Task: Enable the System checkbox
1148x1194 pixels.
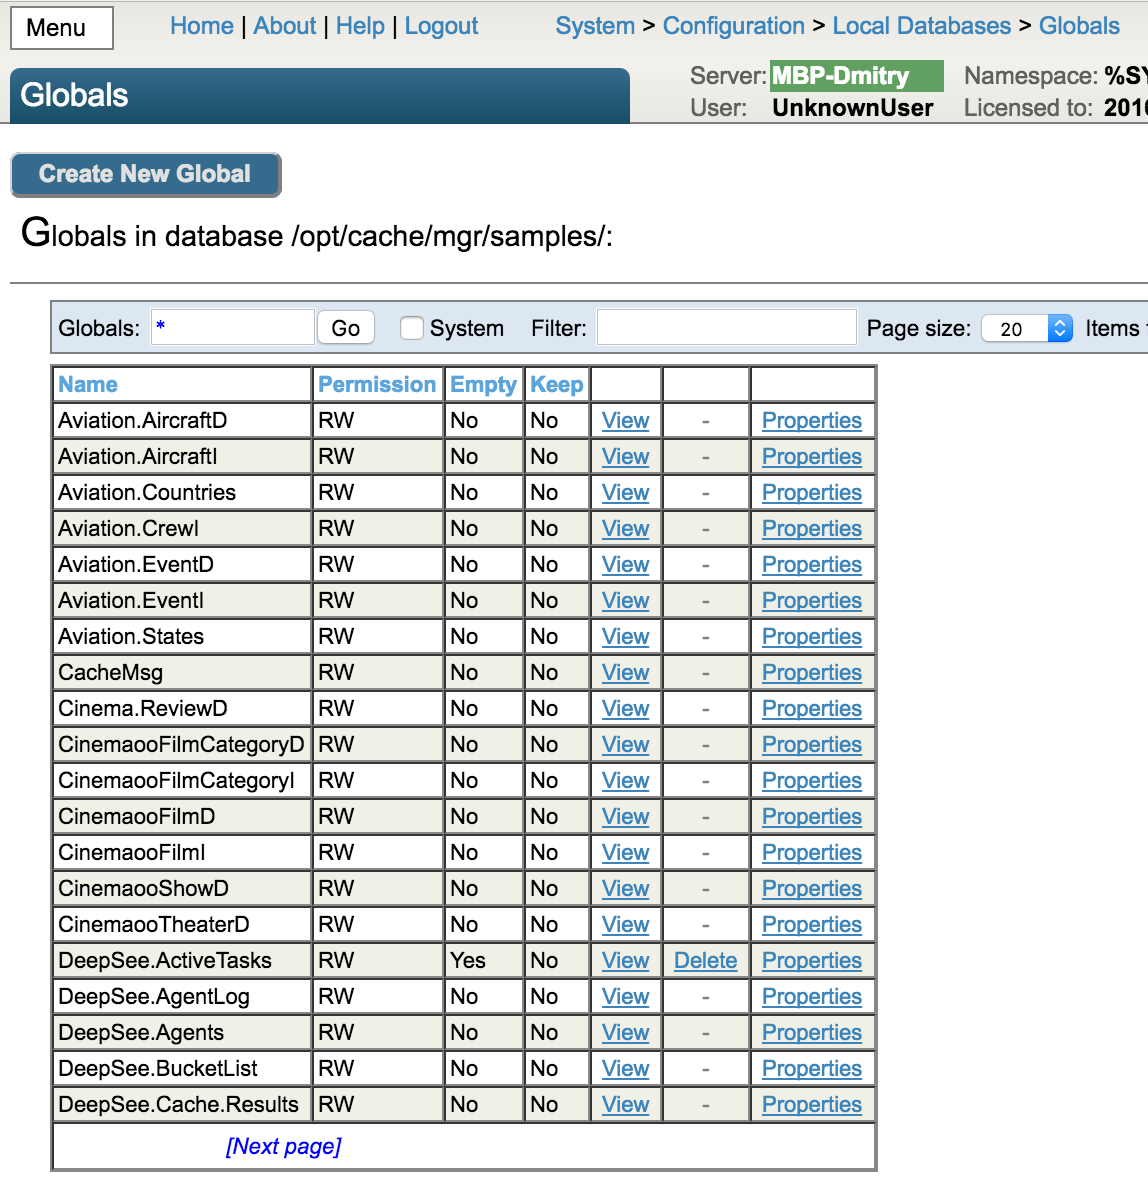Action: (411, 328)
